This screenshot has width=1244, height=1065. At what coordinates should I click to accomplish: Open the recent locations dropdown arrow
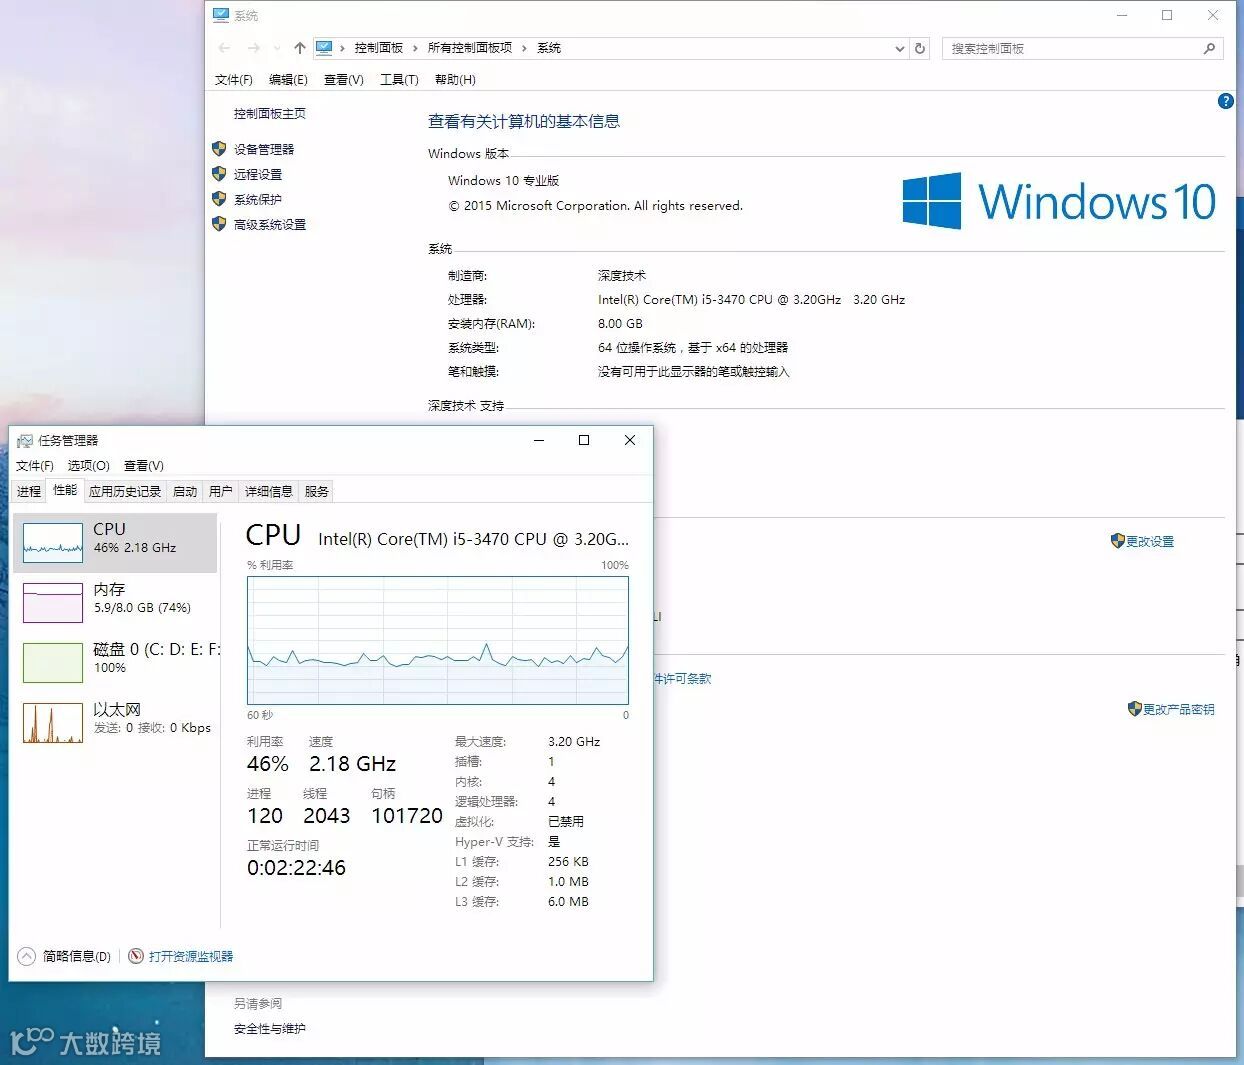pyautogui.click(x=276, y=48)
